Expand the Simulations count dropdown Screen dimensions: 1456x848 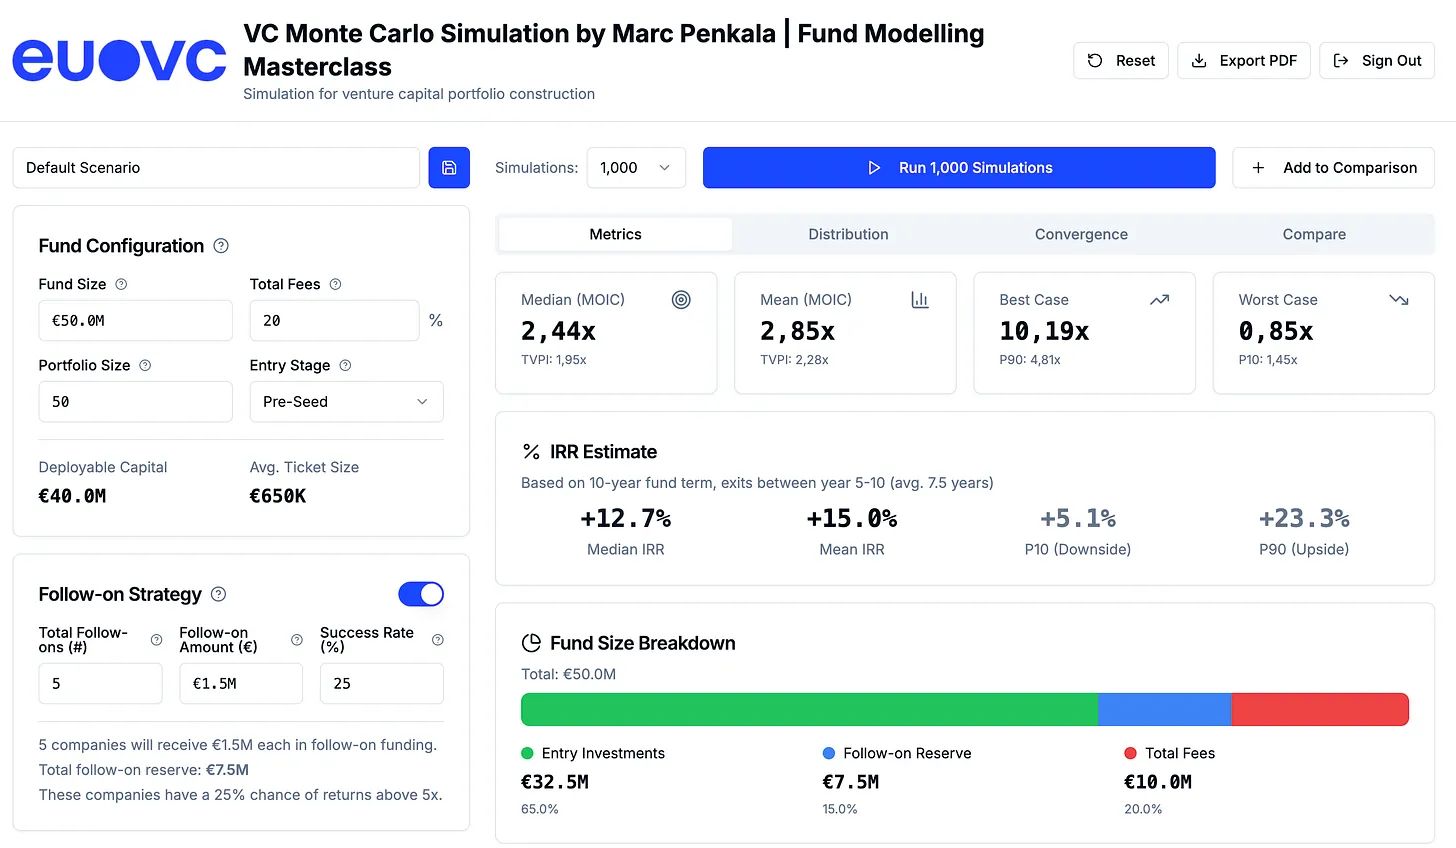coord(636,168)
